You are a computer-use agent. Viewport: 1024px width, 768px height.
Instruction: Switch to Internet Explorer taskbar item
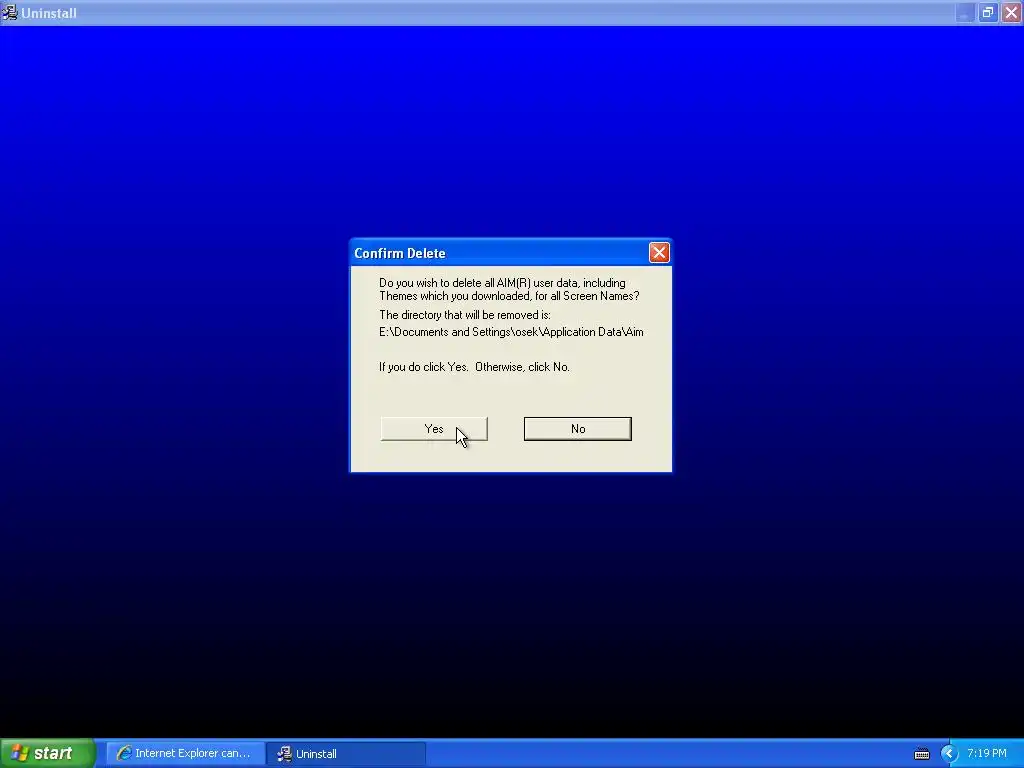pos(185,753)
